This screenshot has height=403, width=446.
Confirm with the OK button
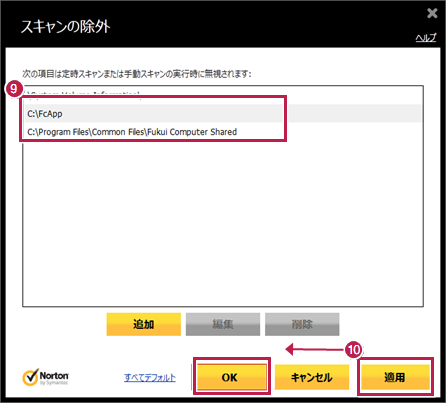click(x=232, y=377)
